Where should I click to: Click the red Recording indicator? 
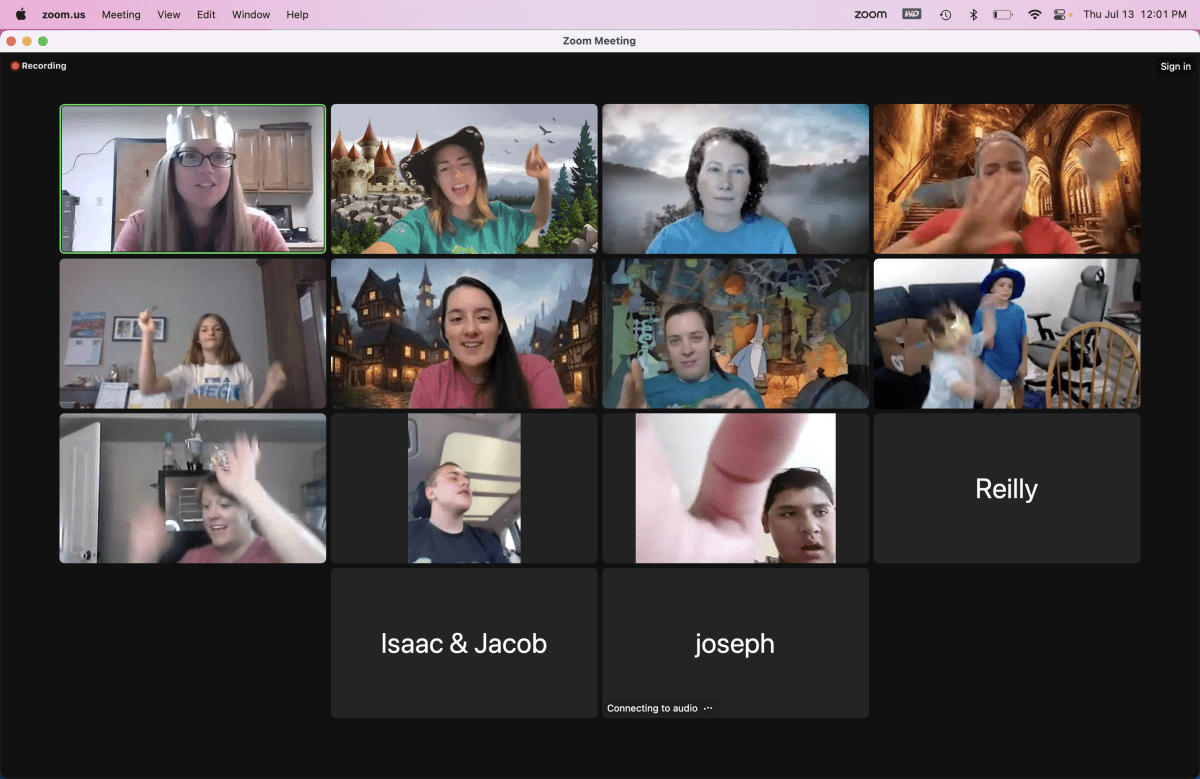[x=39, y=66]
